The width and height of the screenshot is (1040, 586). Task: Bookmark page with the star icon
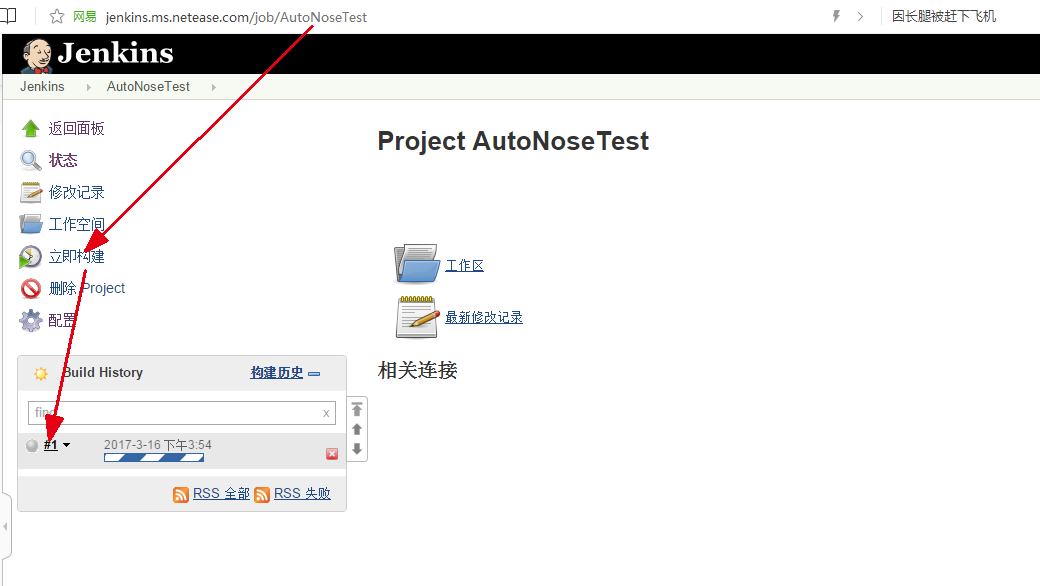[x=57, y=17]
